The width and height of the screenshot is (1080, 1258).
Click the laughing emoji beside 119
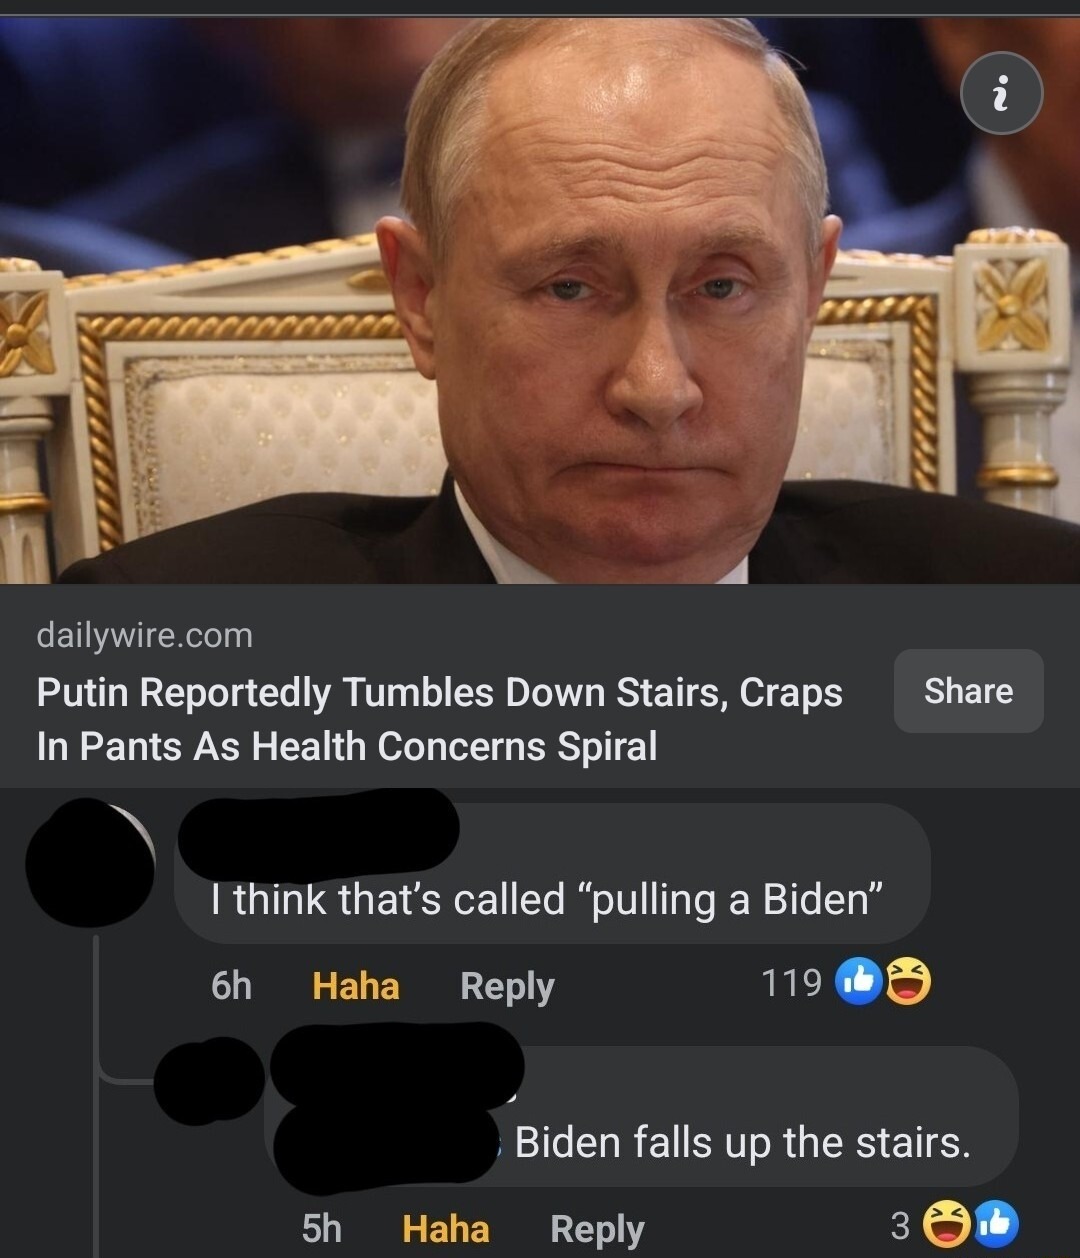point(906,983)
